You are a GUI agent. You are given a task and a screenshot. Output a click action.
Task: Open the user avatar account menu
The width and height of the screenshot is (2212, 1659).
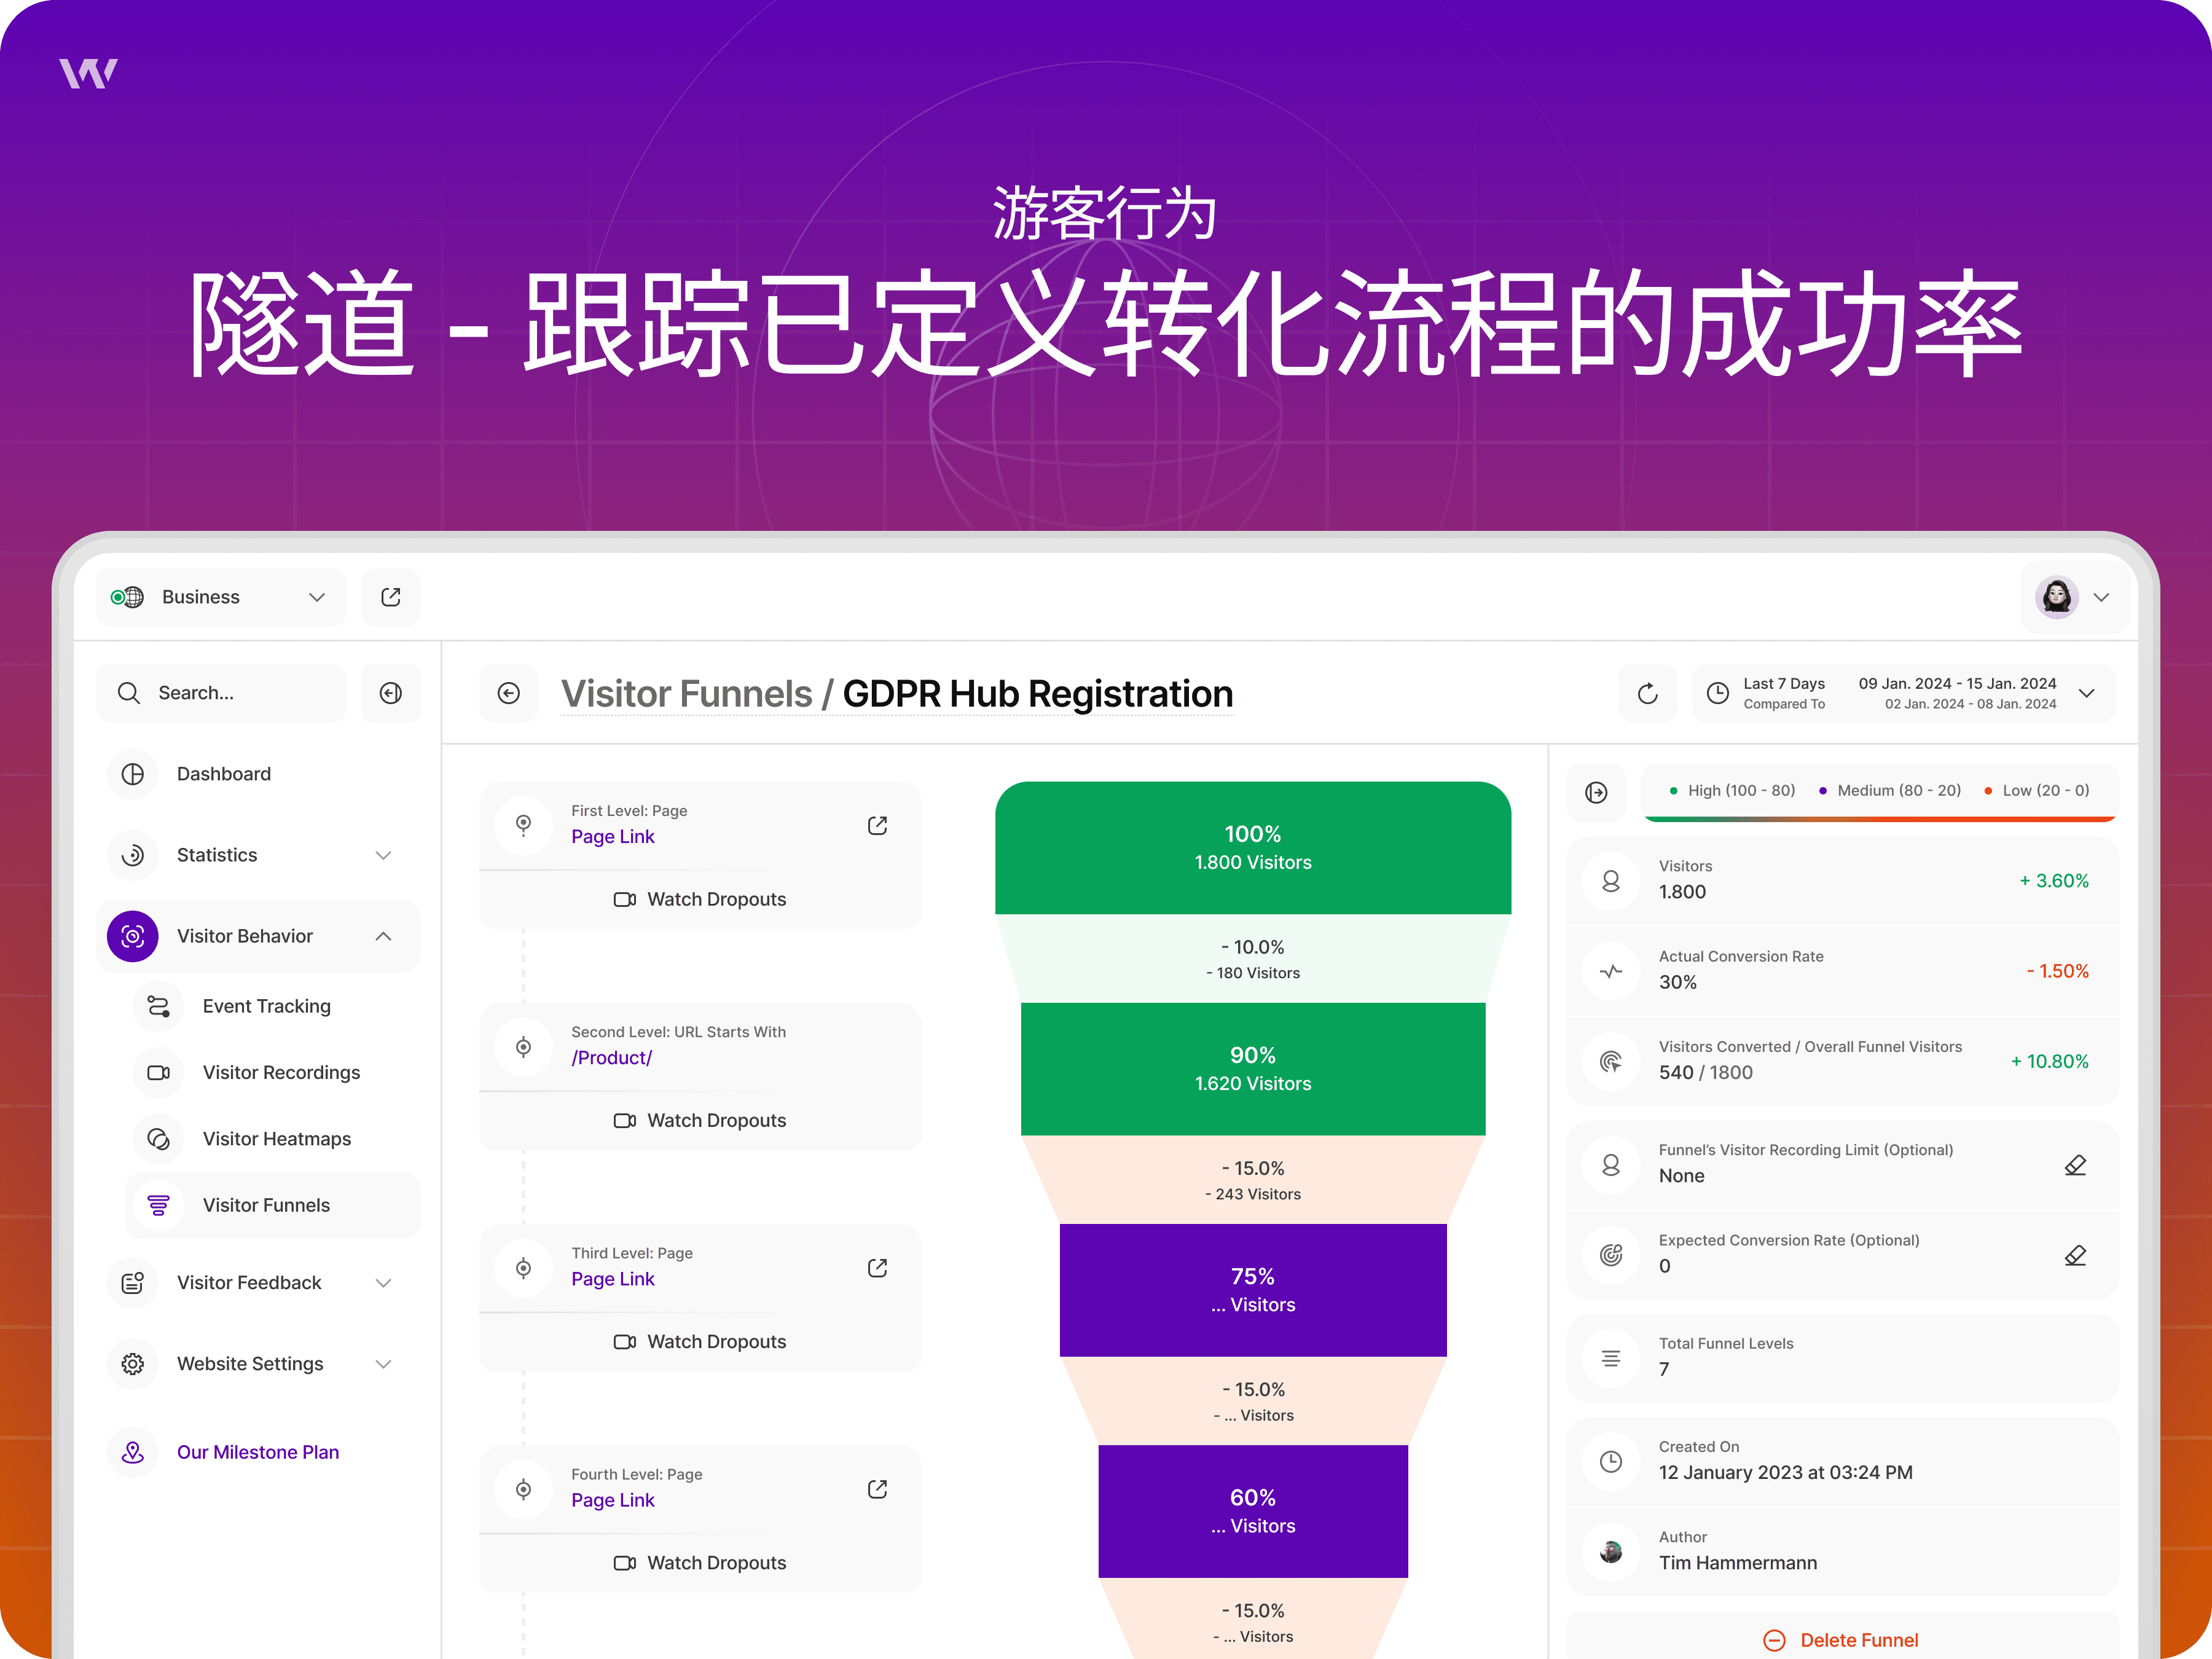pyautogui.click(x=2074, y=597)
